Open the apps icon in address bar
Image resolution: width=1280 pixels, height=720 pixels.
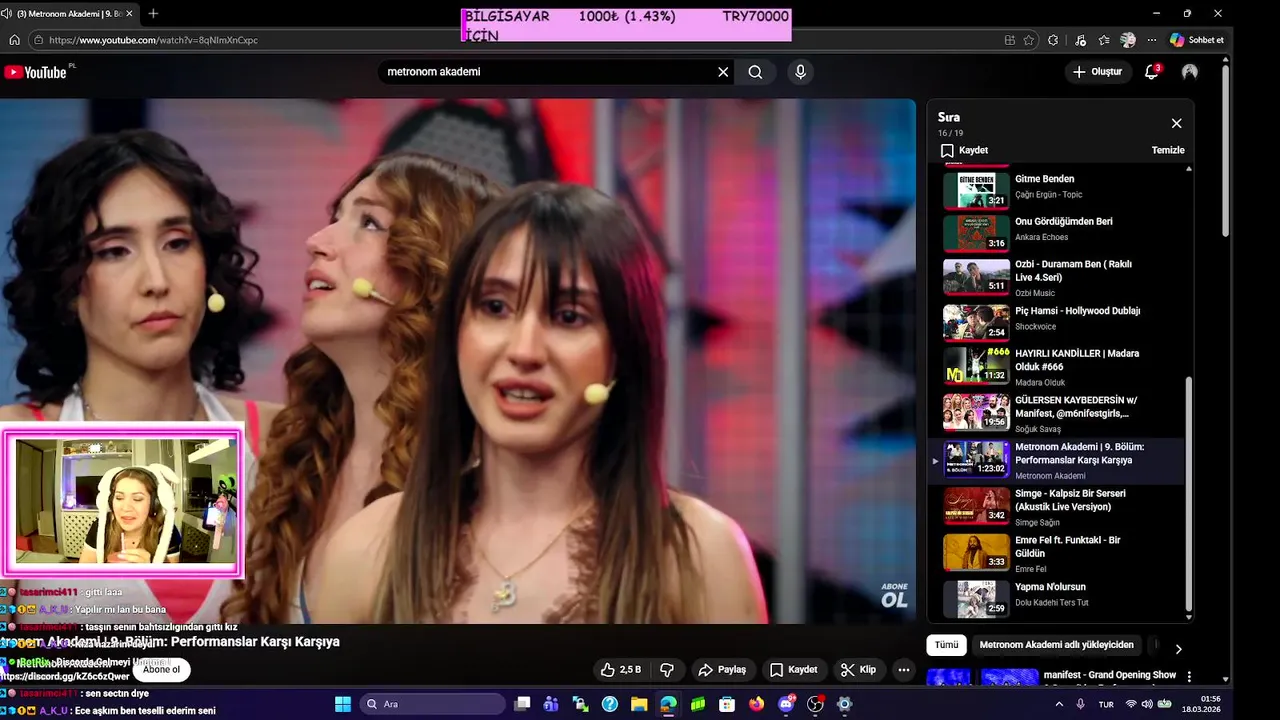tap(1010, 40)
